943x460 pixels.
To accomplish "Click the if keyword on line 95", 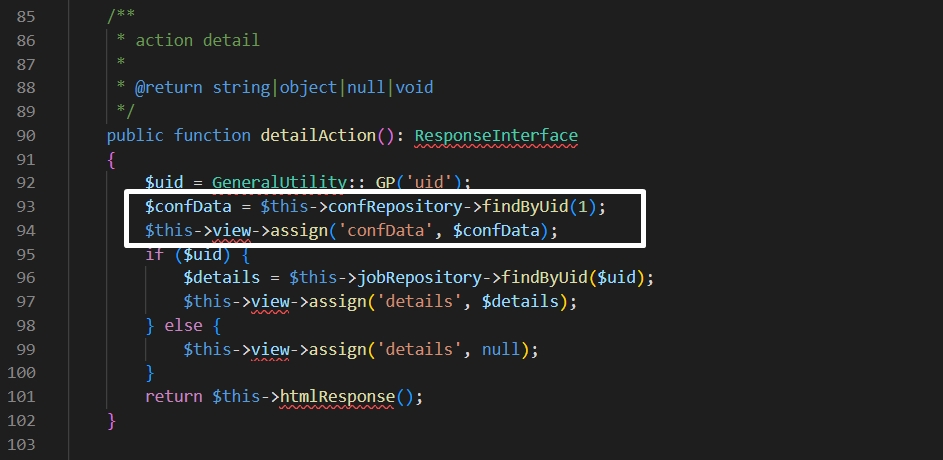I will tap(154, 254).
